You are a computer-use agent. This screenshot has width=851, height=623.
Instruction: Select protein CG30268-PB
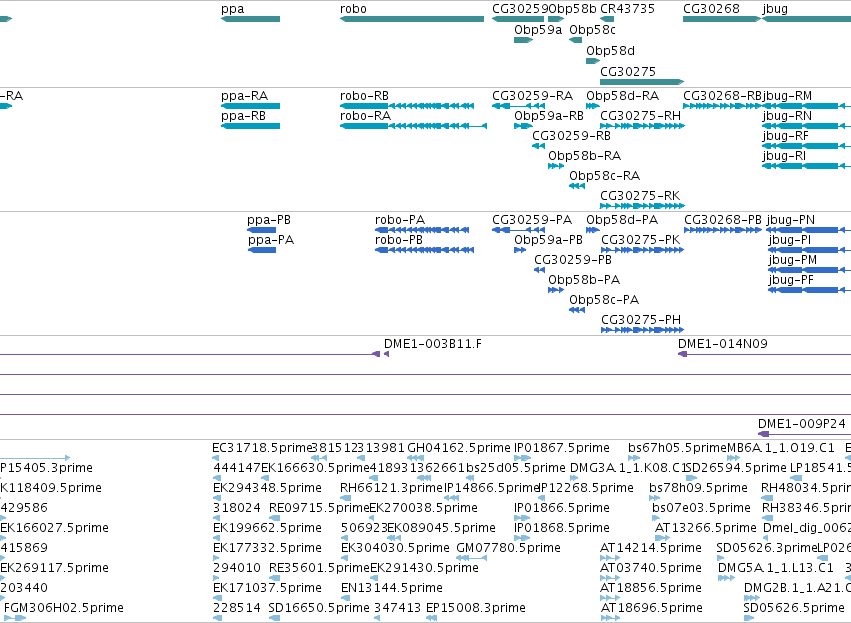point(723,230)
